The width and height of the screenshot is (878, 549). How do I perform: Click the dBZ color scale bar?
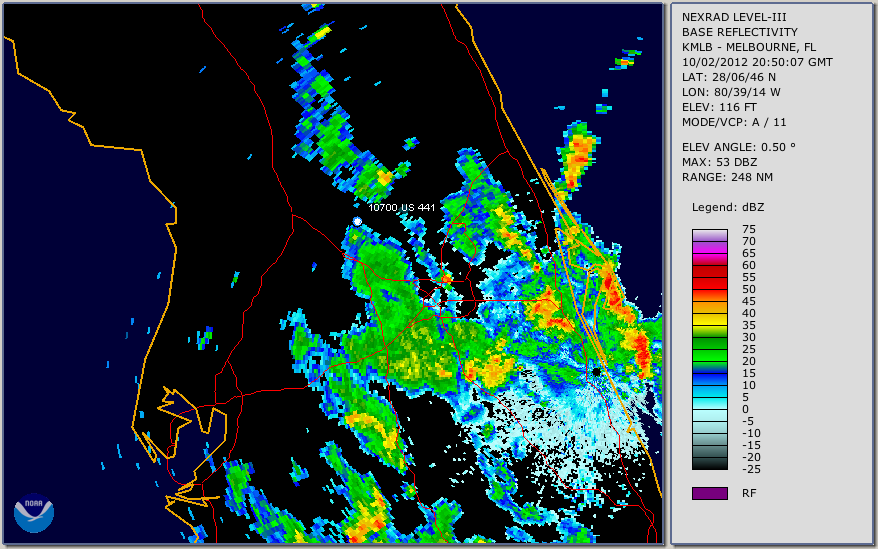coord(709,350)
